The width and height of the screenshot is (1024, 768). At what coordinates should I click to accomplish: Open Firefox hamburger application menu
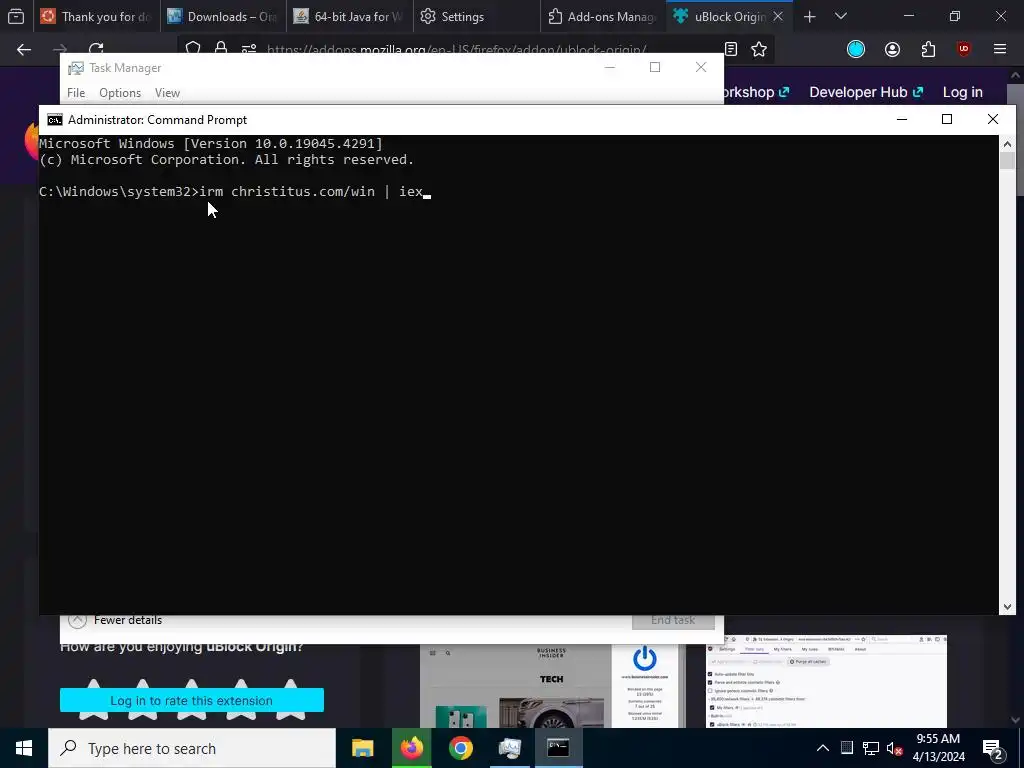click(1000, 49)
